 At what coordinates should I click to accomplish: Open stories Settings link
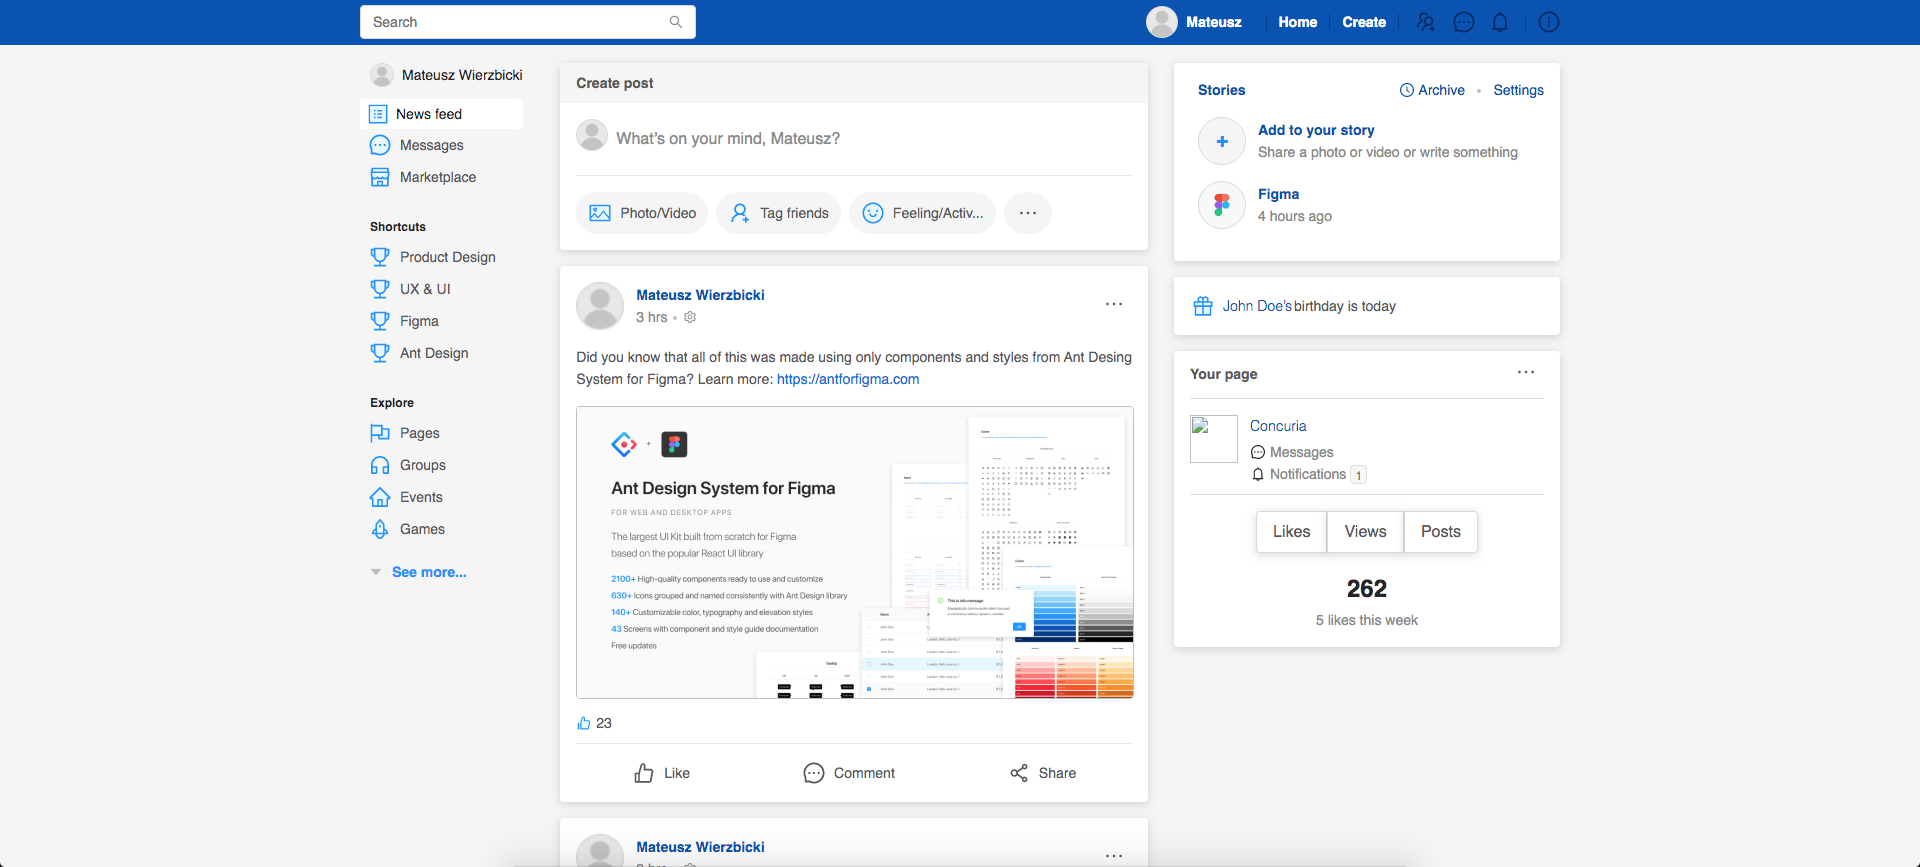pos(1518,90)
